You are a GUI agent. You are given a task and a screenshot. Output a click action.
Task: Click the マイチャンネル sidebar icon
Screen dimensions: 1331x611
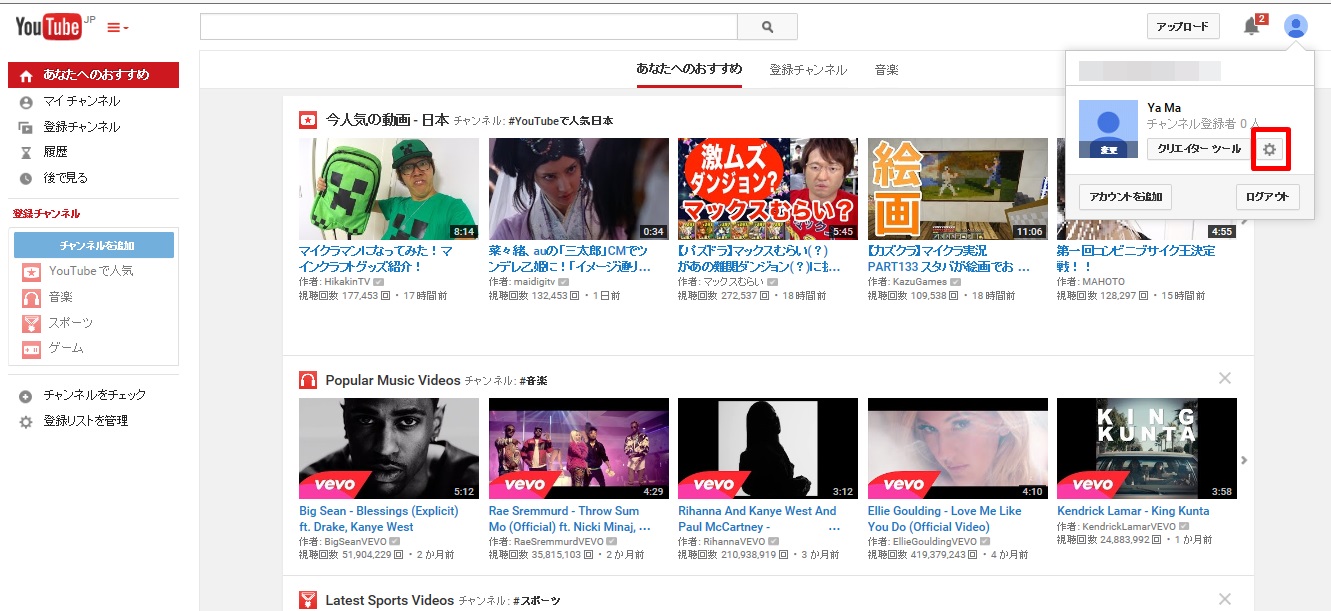point(26,102)
